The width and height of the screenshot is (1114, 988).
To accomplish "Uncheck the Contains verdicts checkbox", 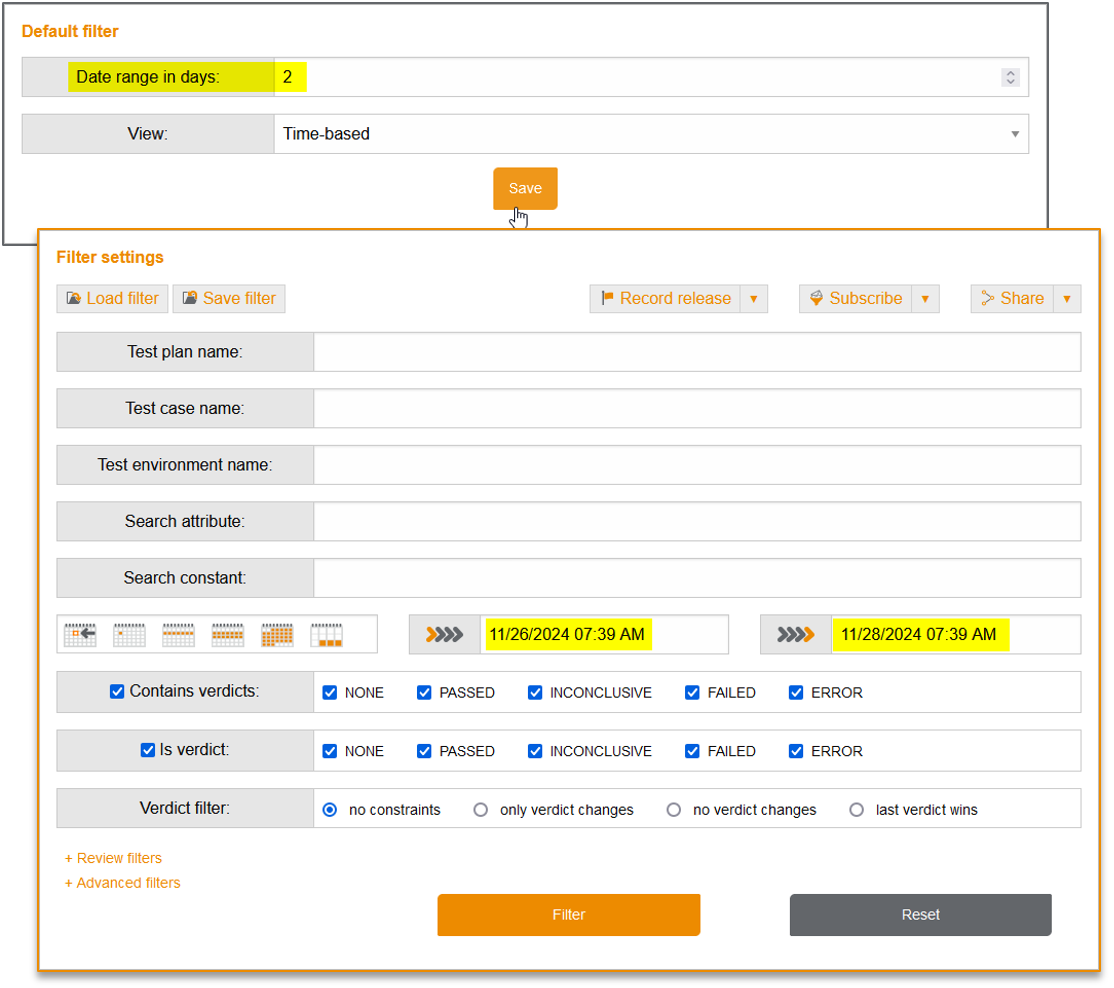I will tap(117, 692).
